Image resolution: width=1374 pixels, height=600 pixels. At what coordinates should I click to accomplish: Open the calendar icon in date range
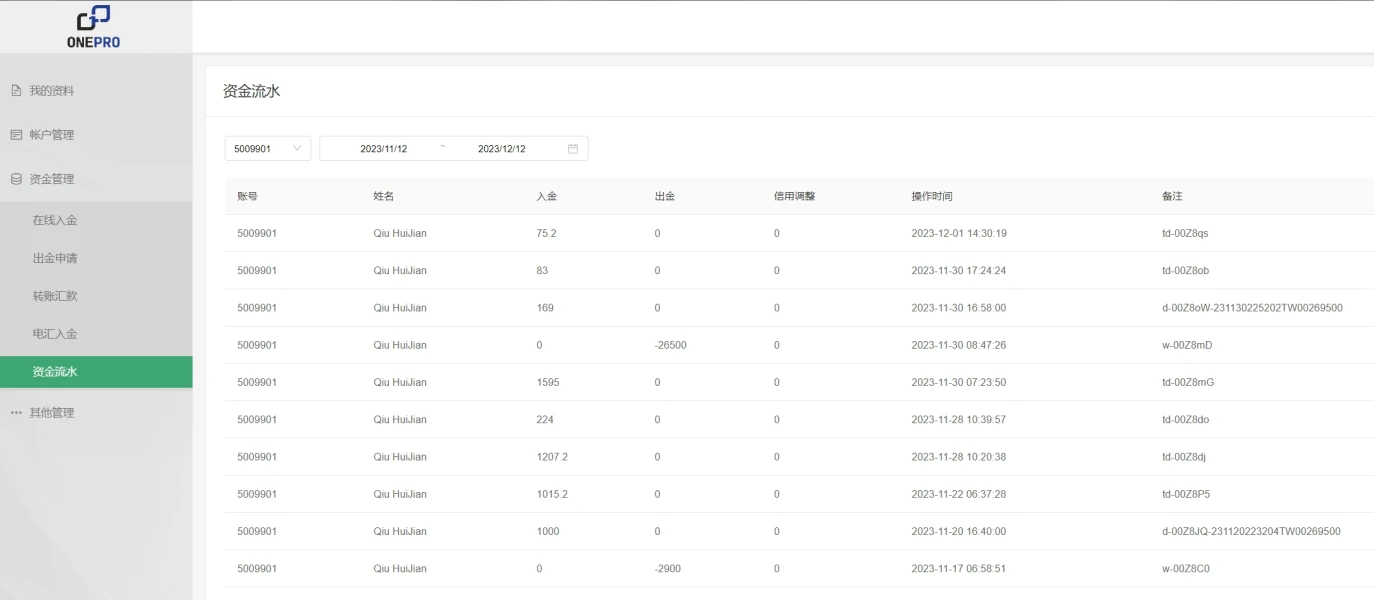coord(573,149)
